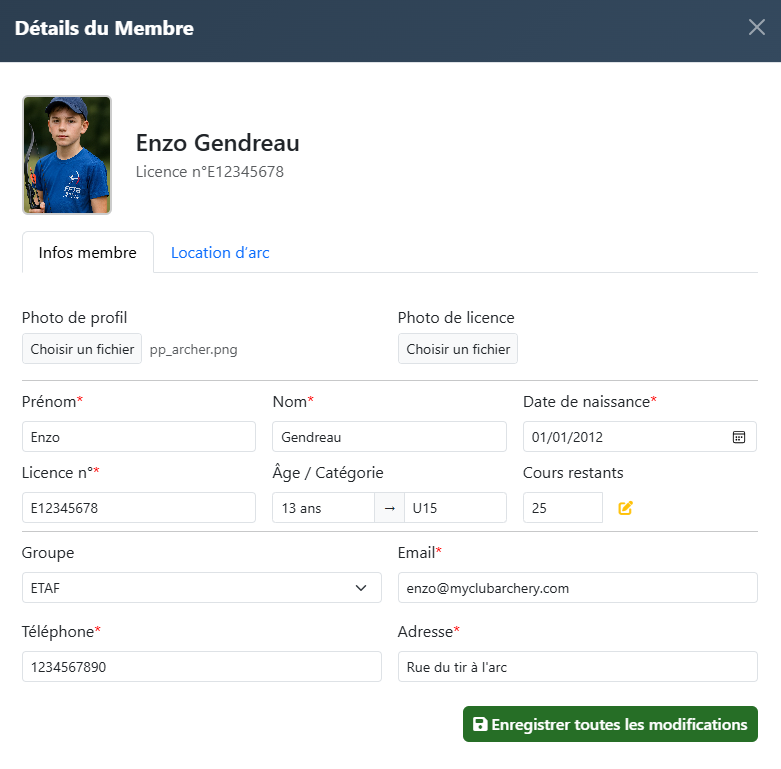Switch to the Location d'arc tab
781x769 pixels.
[220, 253]
